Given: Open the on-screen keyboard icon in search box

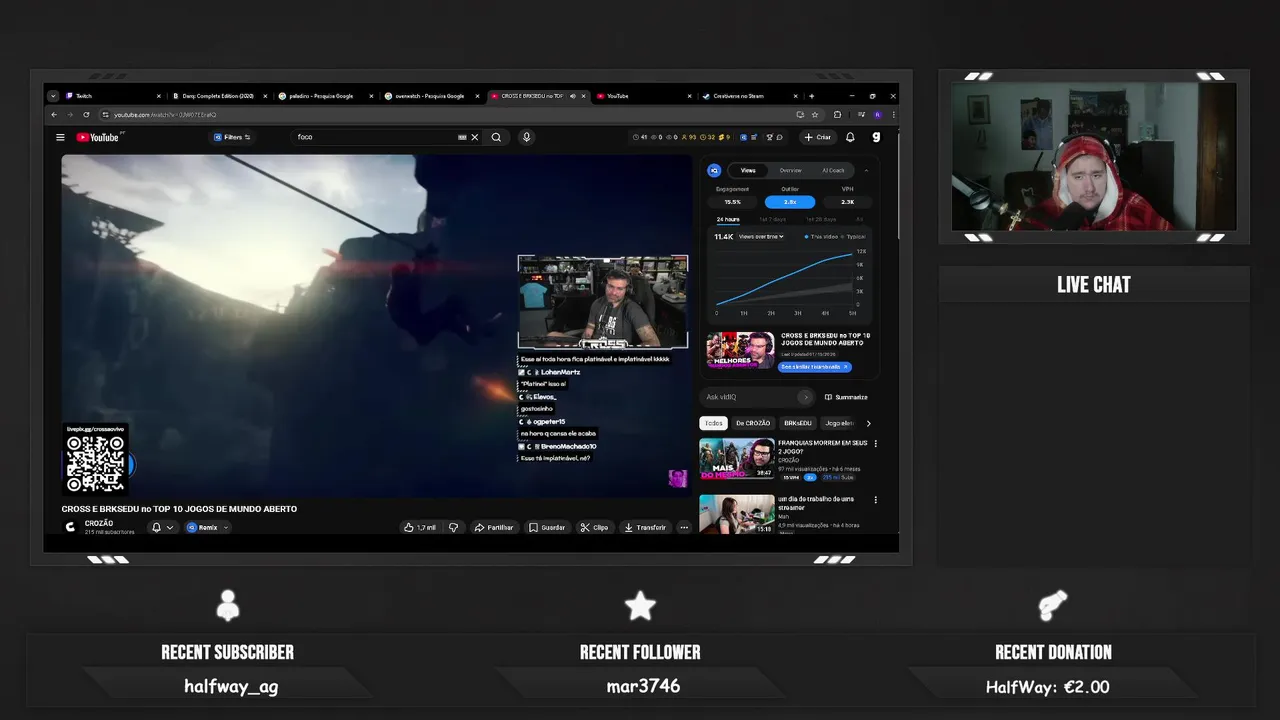Looking at the screenshot, I should 462,137.
